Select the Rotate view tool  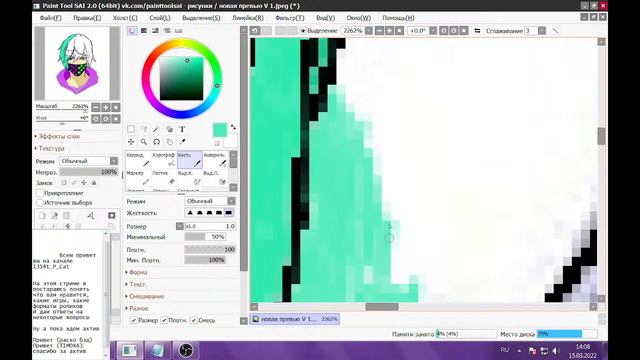click(156, 142)
